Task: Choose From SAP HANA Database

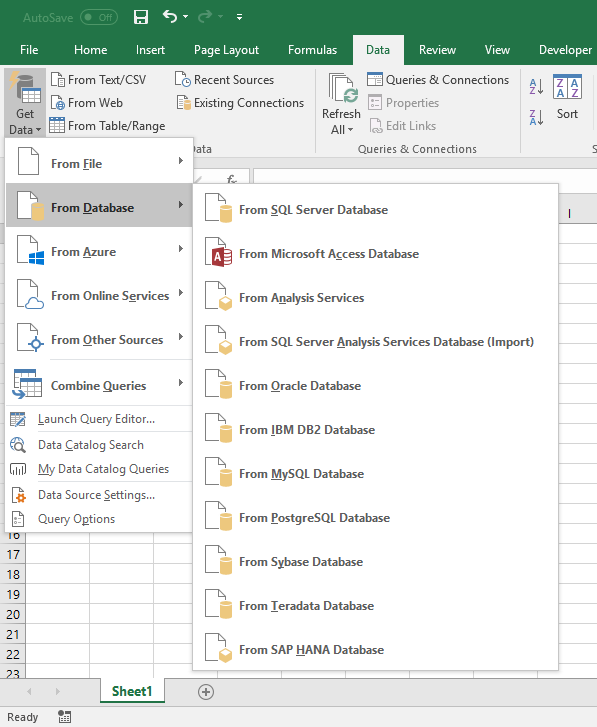Action: click(x=375, y=650)
